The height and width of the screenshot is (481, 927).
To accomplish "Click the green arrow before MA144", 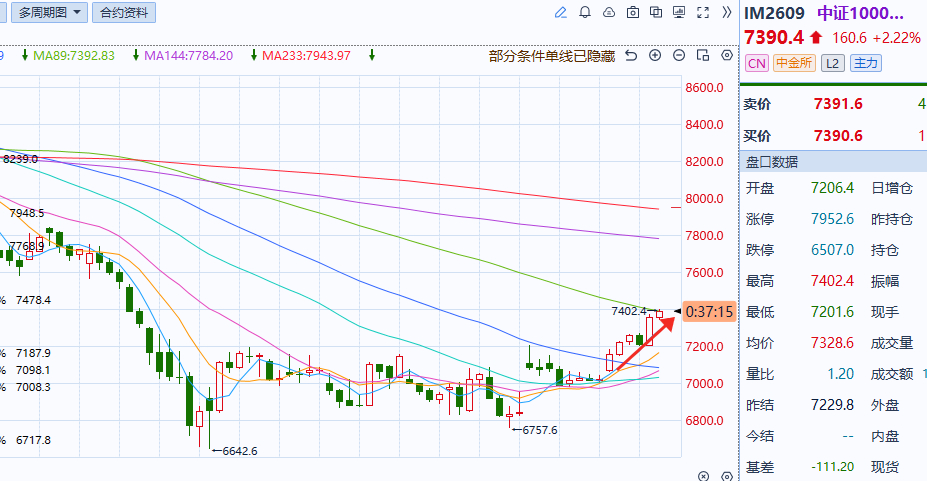I will [136, 56].
